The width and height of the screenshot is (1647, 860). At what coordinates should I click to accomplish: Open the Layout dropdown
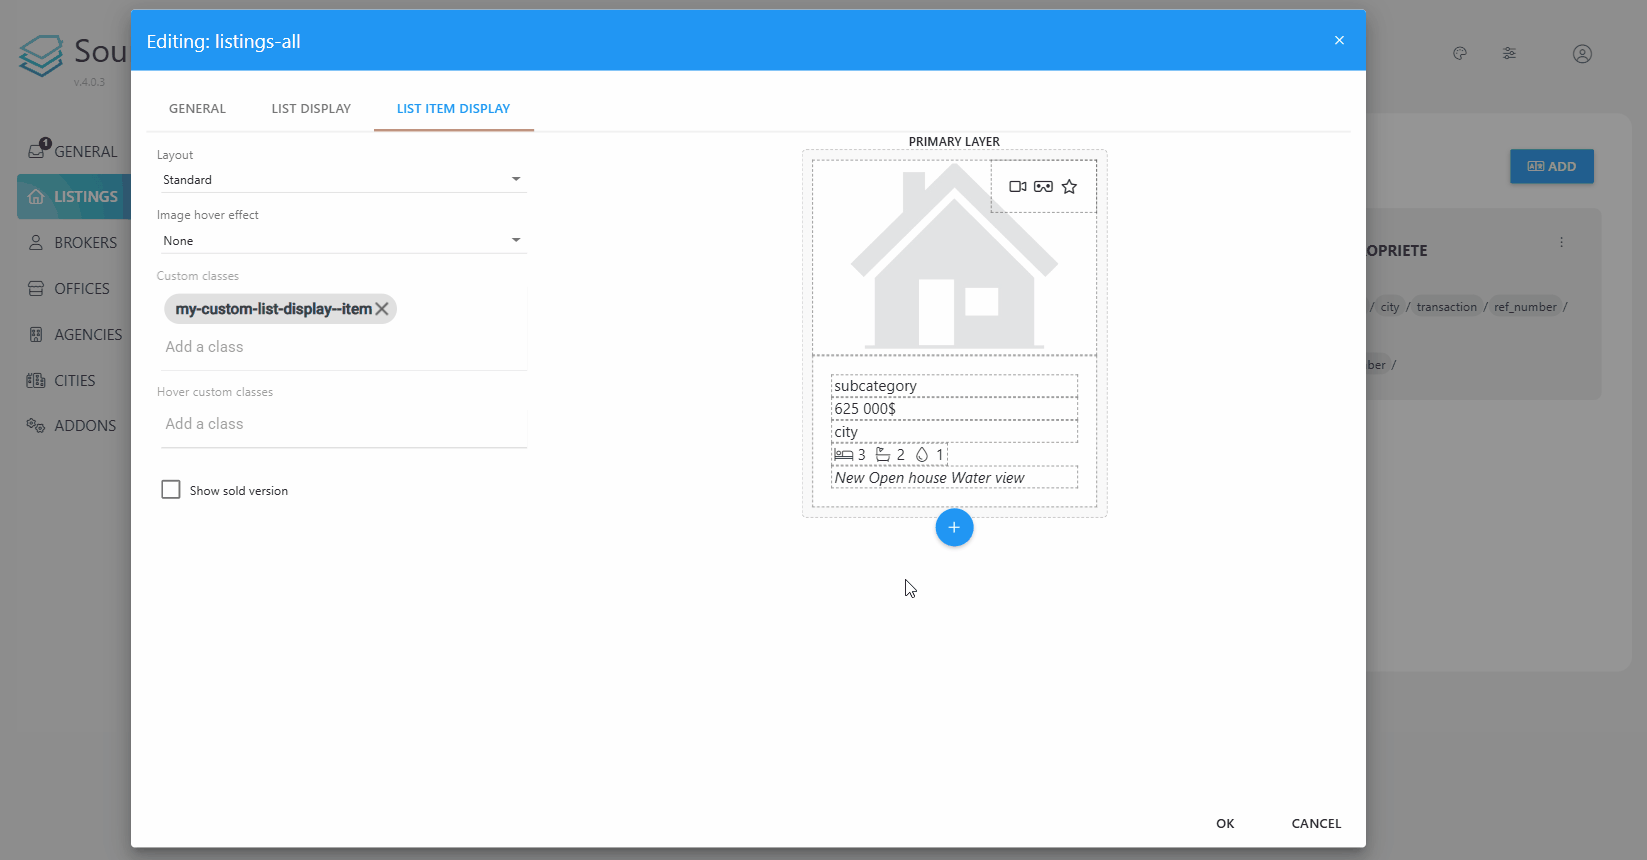pos(341,180)
